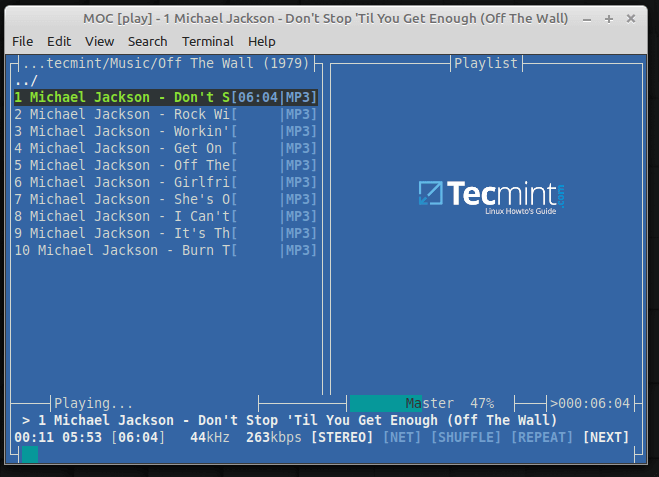659x477 pixels.
Task: Click the window title bar text
Action: pos(326,19)
